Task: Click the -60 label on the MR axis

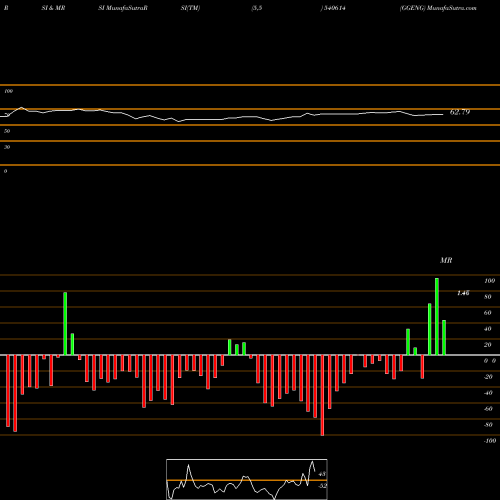Action: (x=488, y=409)
